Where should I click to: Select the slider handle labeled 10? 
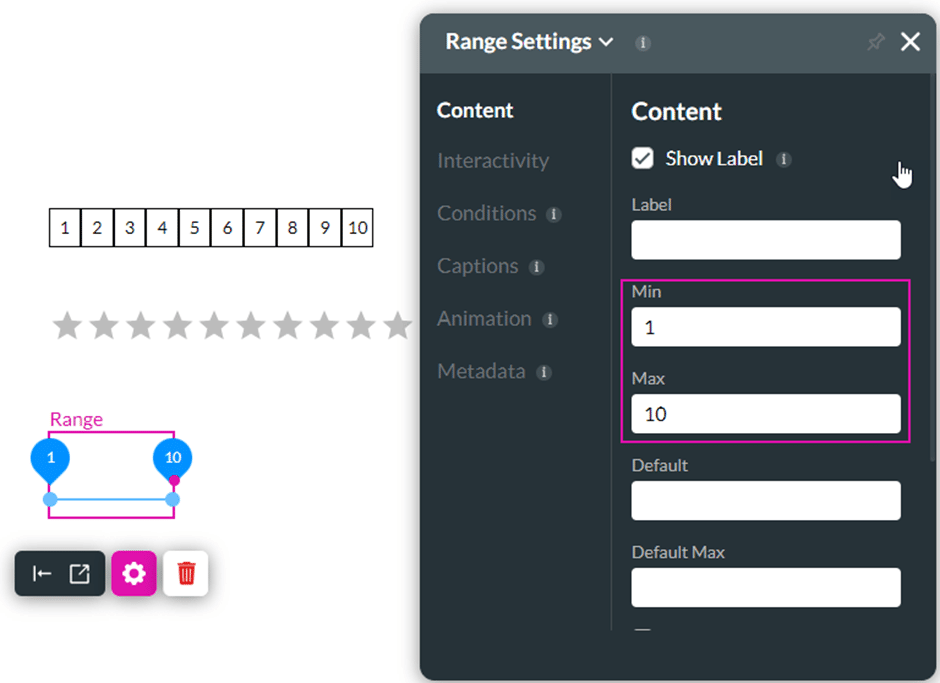pos(173,460)
